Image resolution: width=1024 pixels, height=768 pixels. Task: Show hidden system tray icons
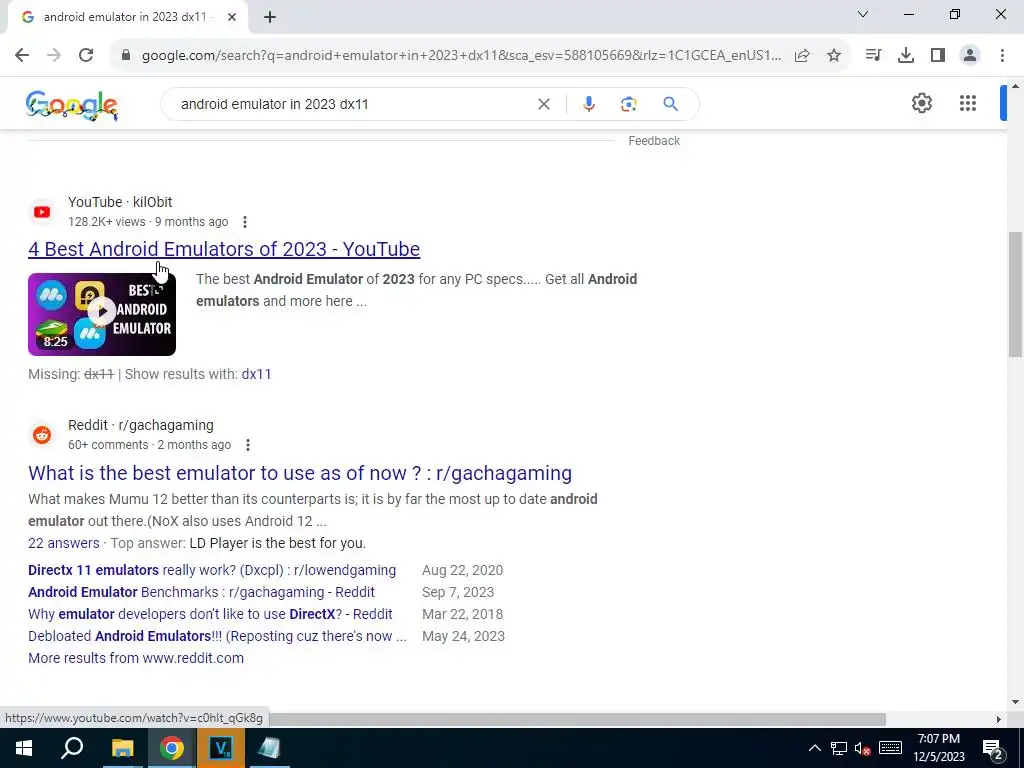[814, 748]
